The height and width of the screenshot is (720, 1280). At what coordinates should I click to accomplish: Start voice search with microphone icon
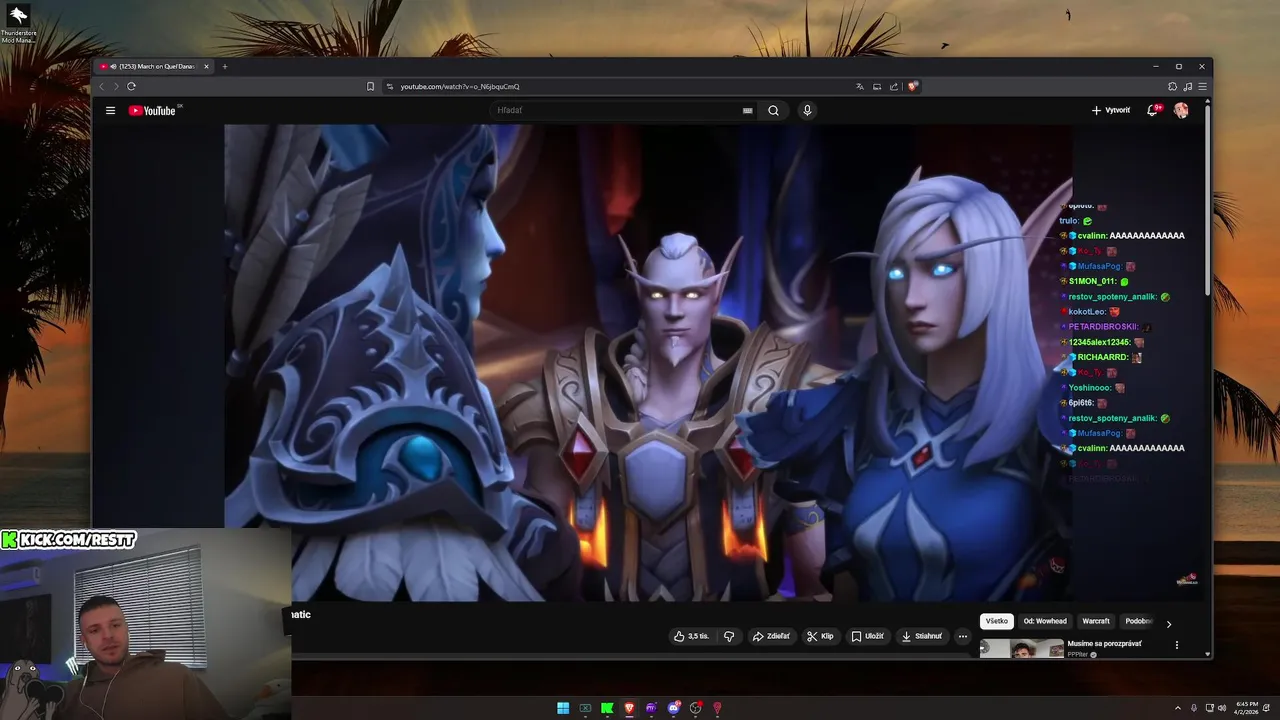807,111
